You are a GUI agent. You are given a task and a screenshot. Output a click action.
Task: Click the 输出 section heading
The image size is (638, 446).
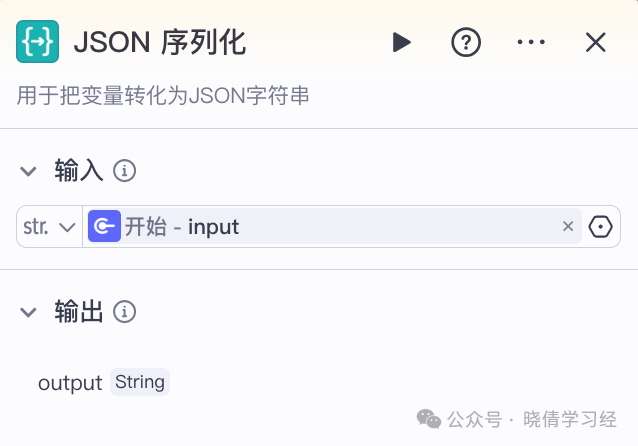tap(79, 312)
